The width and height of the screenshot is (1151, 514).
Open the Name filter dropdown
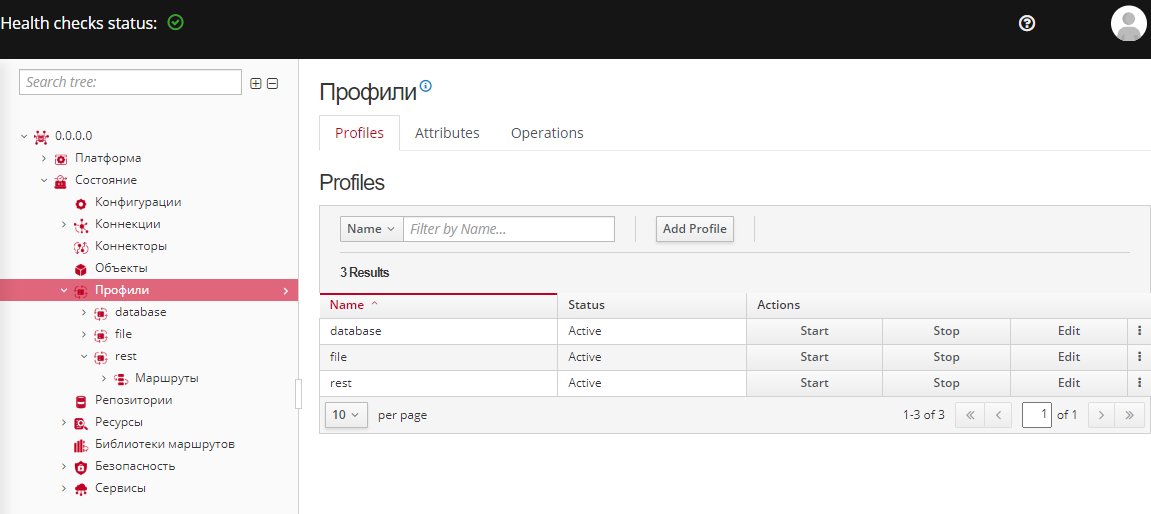[x=371, y=229]
